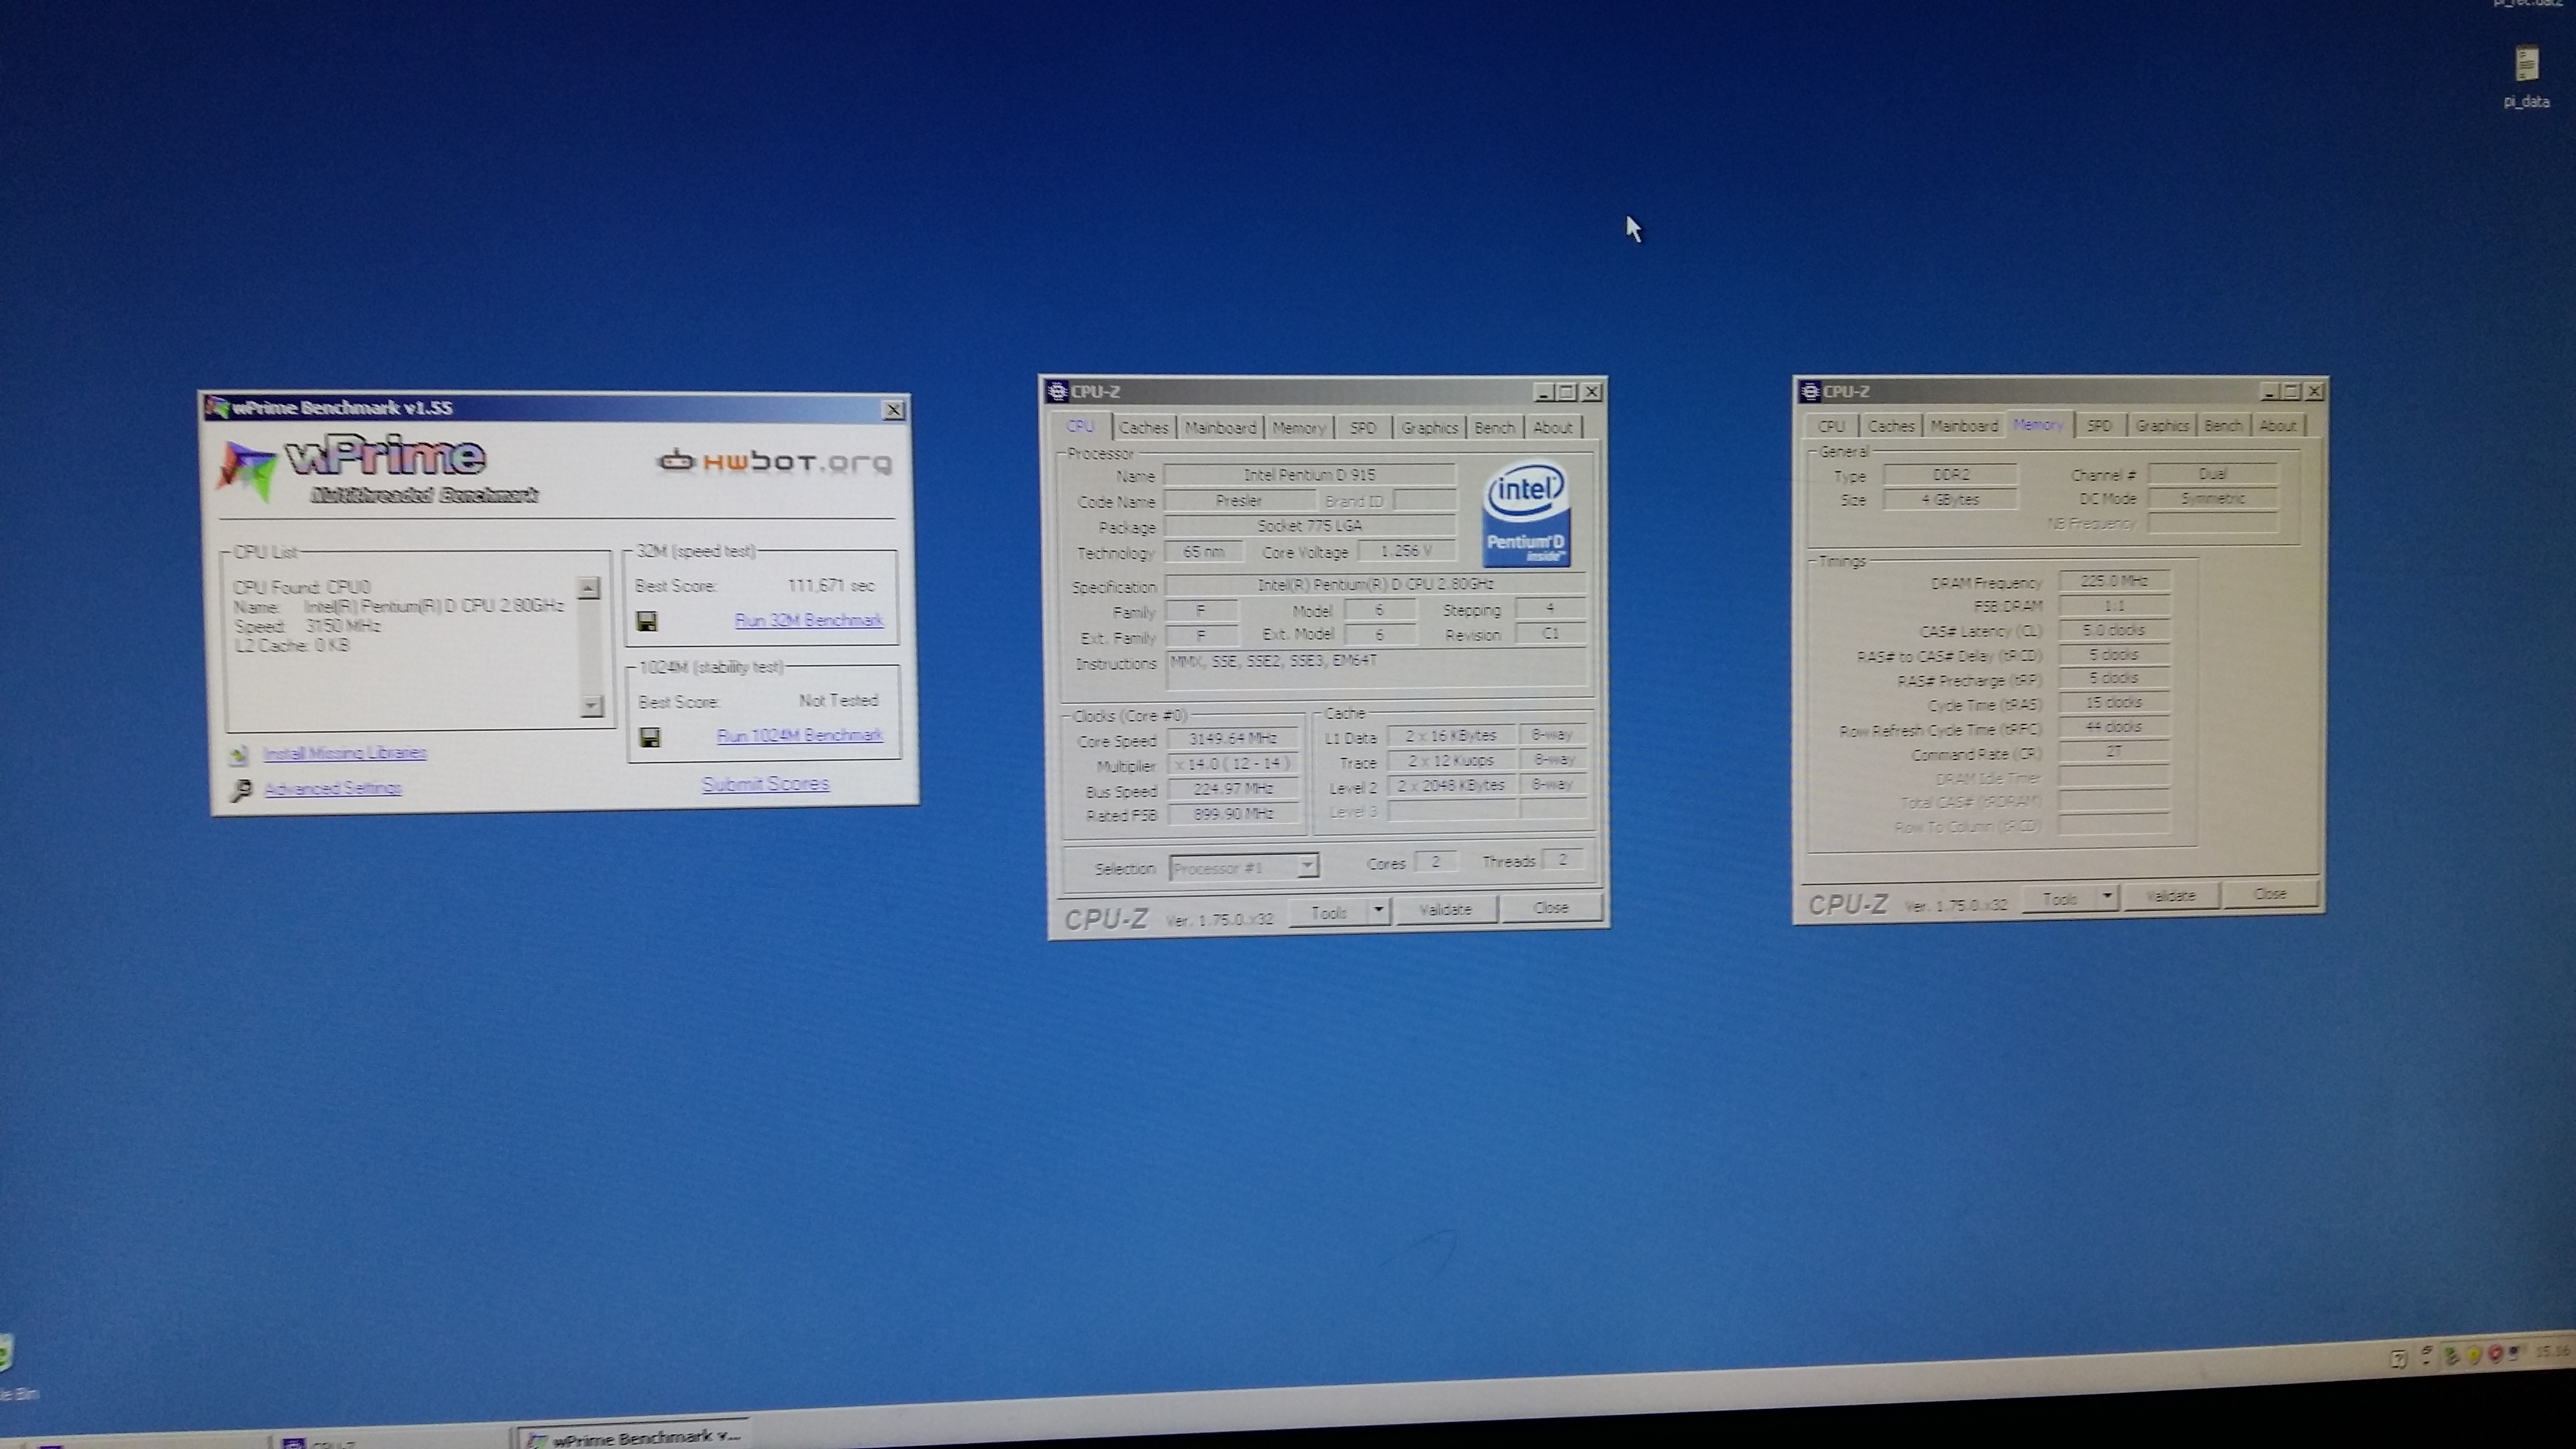Click the yellow shield system tray icon
The height and width of the screenshot is (1449, 2576).
coord(2474,1355)
